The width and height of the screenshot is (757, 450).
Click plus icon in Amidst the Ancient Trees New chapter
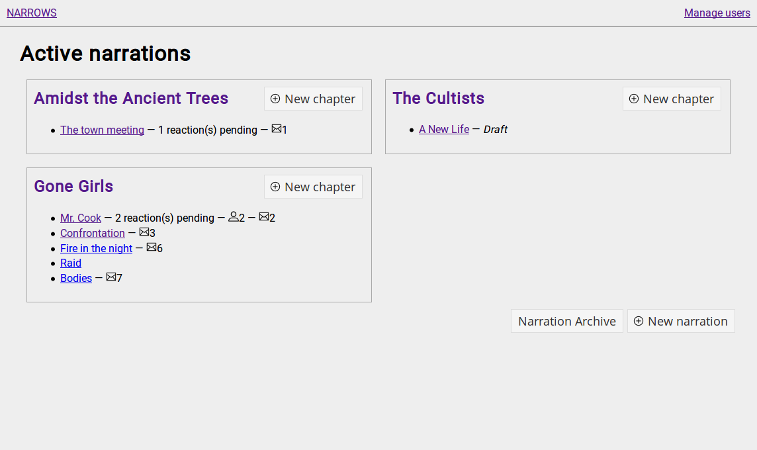(x=275, y=98)
